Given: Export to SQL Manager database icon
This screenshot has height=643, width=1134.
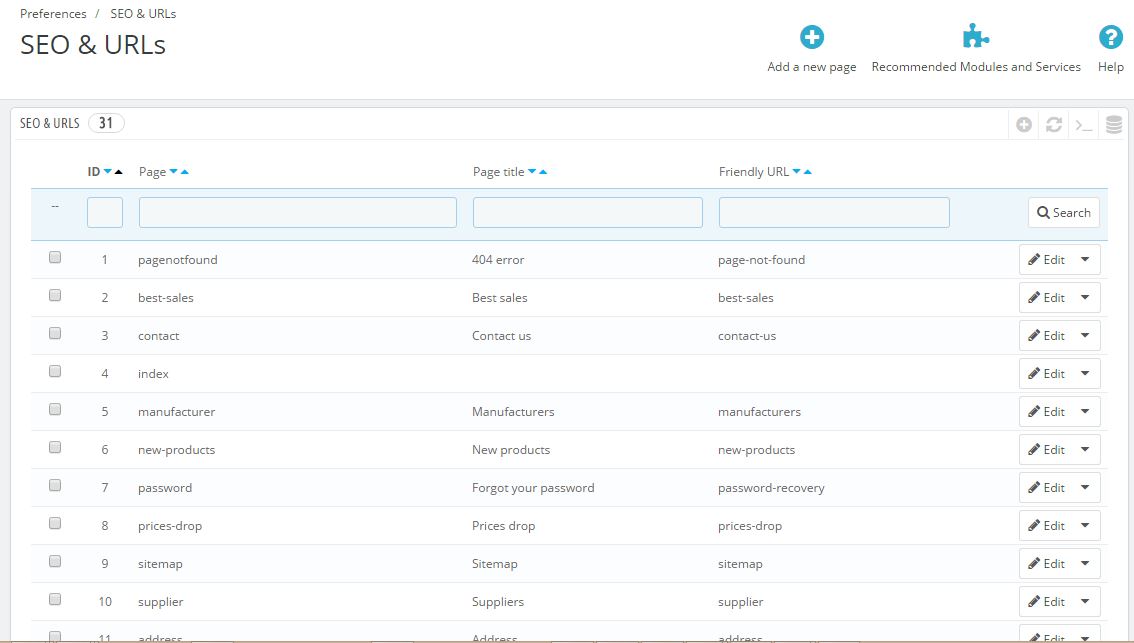Looking at the screenshot, I should (x=1114, y=124).
